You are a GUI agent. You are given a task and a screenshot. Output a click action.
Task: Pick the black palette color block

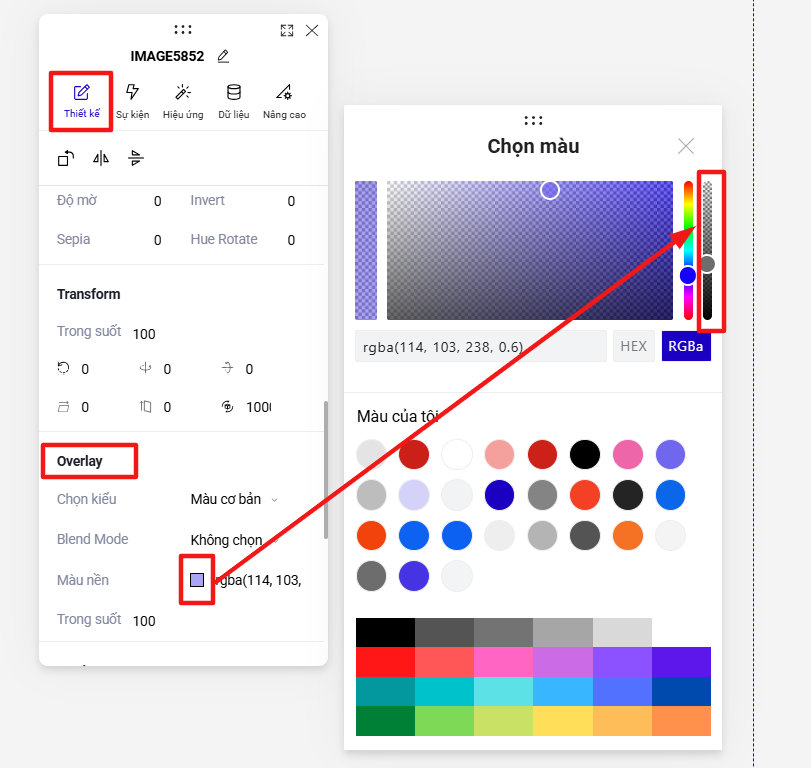tap(385, 632)
